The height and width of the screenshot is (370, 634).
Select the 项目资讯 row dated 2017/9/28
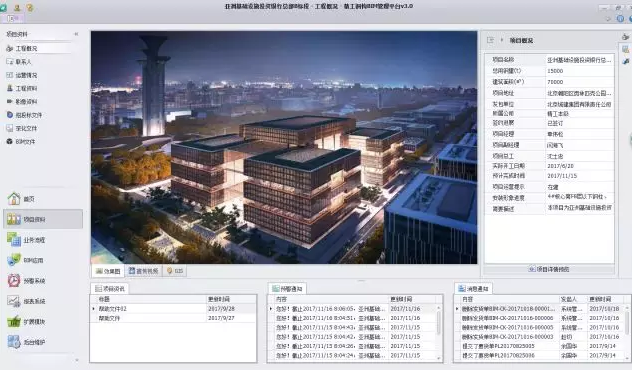[173, 309]
